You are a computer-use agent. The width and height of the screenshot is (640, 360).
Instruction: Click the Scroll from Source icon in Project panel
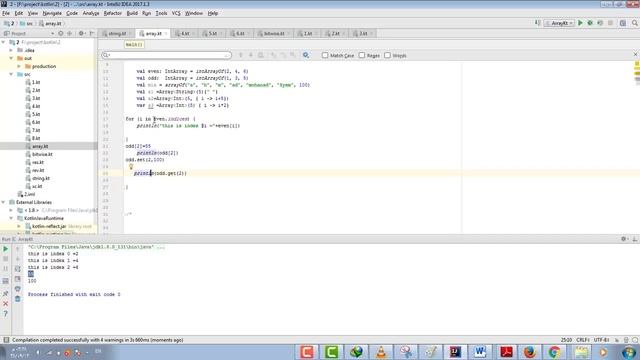(x=61, y=33)
